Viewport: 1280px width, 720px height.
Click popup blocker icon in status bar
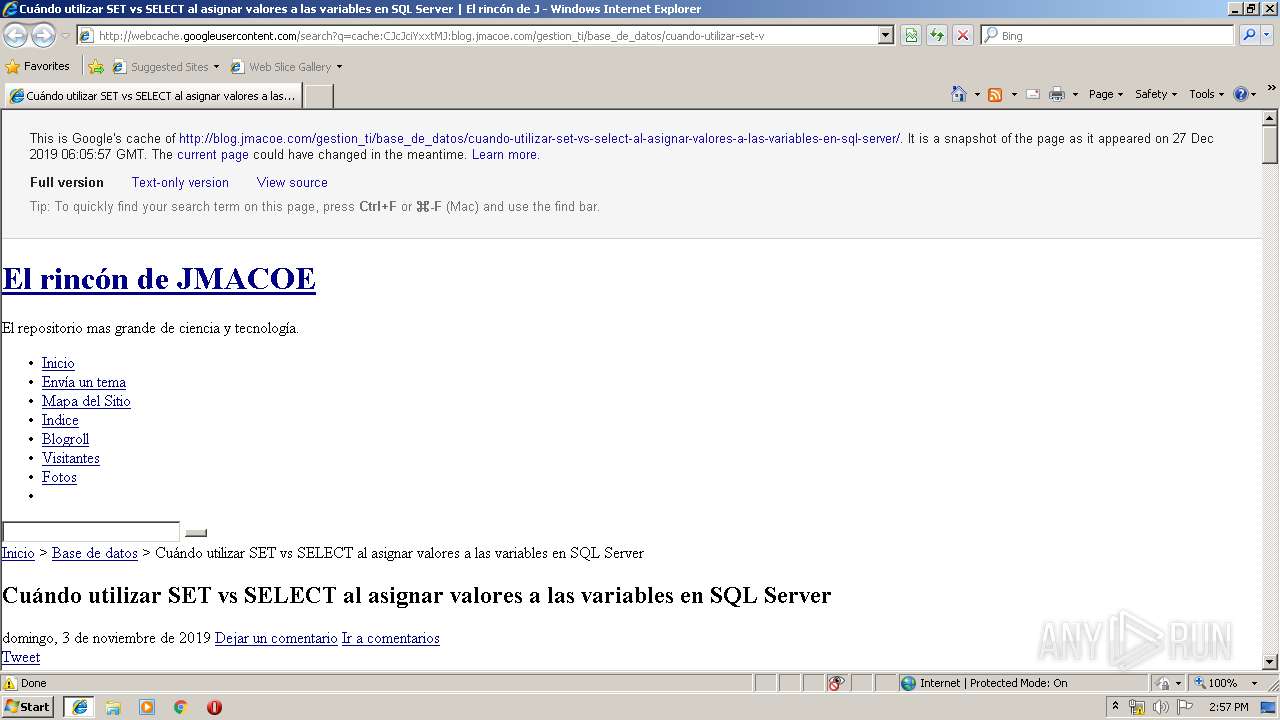click(x=836, y=683)
